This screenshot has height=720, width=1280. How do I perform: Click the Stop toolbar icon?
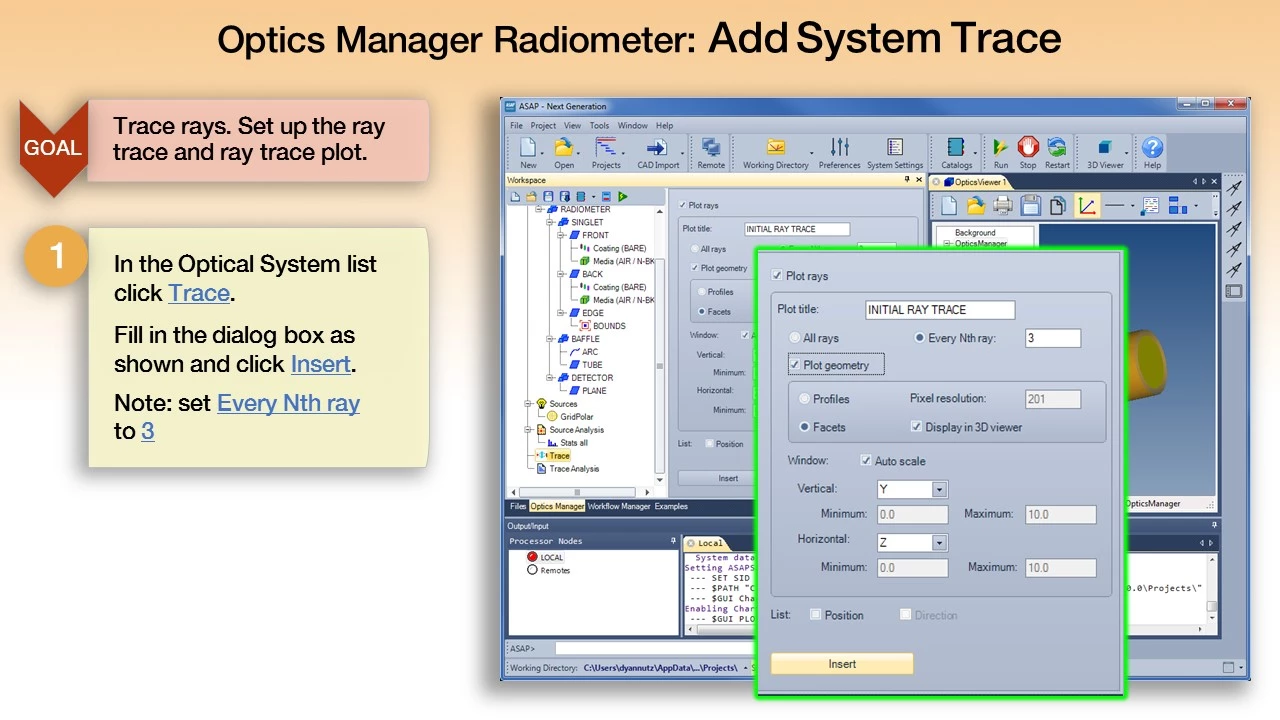[x=1027, y=151]
